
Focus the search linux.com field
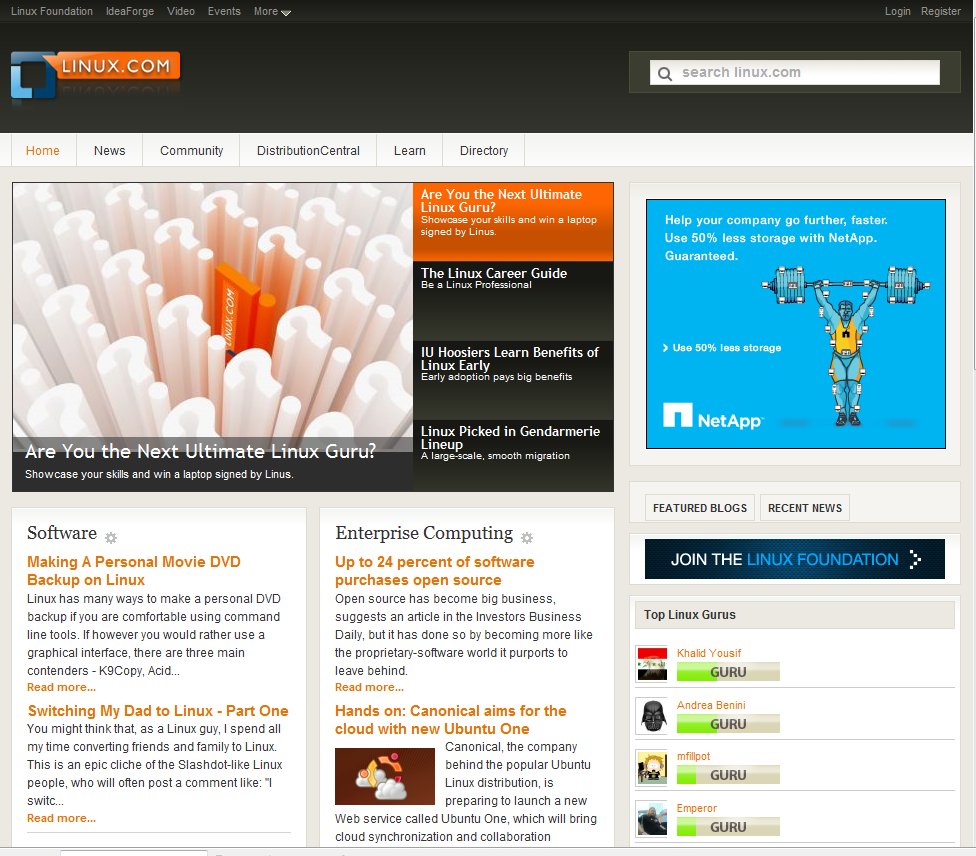[795, 72]
